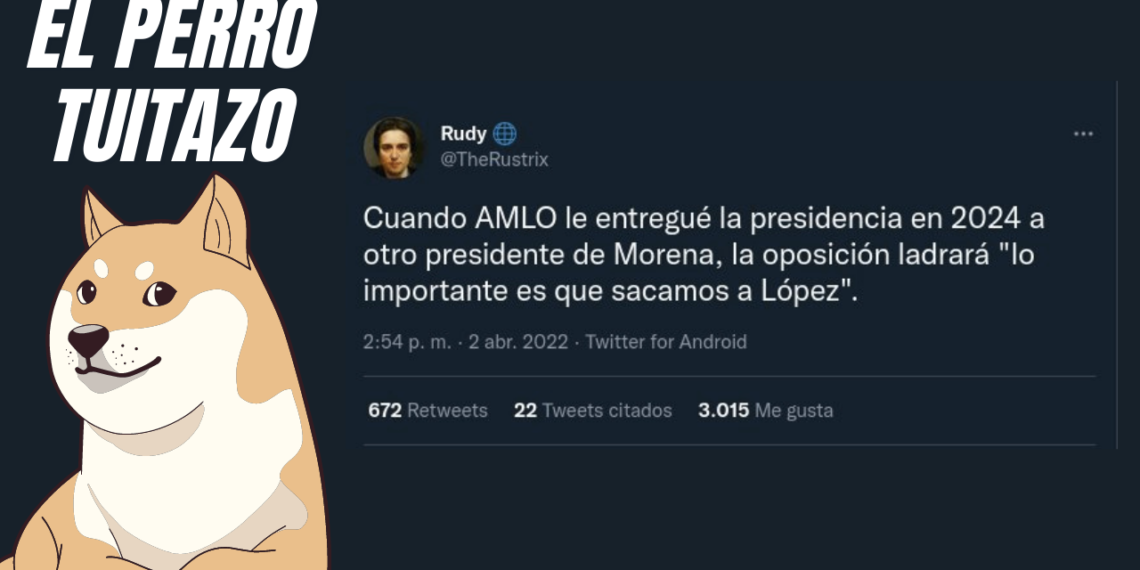This screenshot has height=570, width=1140.
Task: Click the globe emoji beside Rudy
Action: tap(505, 134)
